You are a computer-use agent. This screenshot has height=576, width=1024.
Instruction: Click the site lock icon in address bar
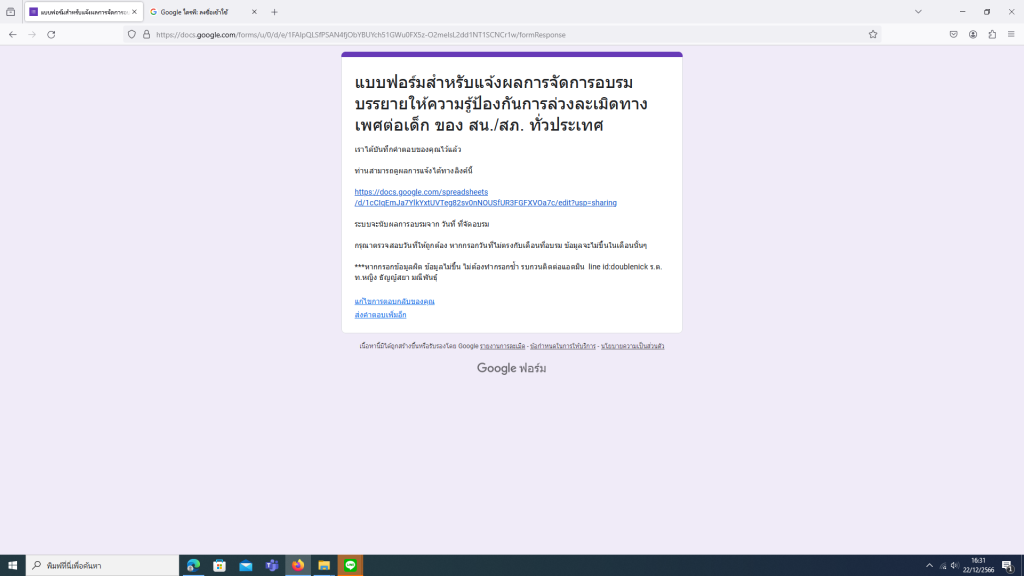point(146,34)
